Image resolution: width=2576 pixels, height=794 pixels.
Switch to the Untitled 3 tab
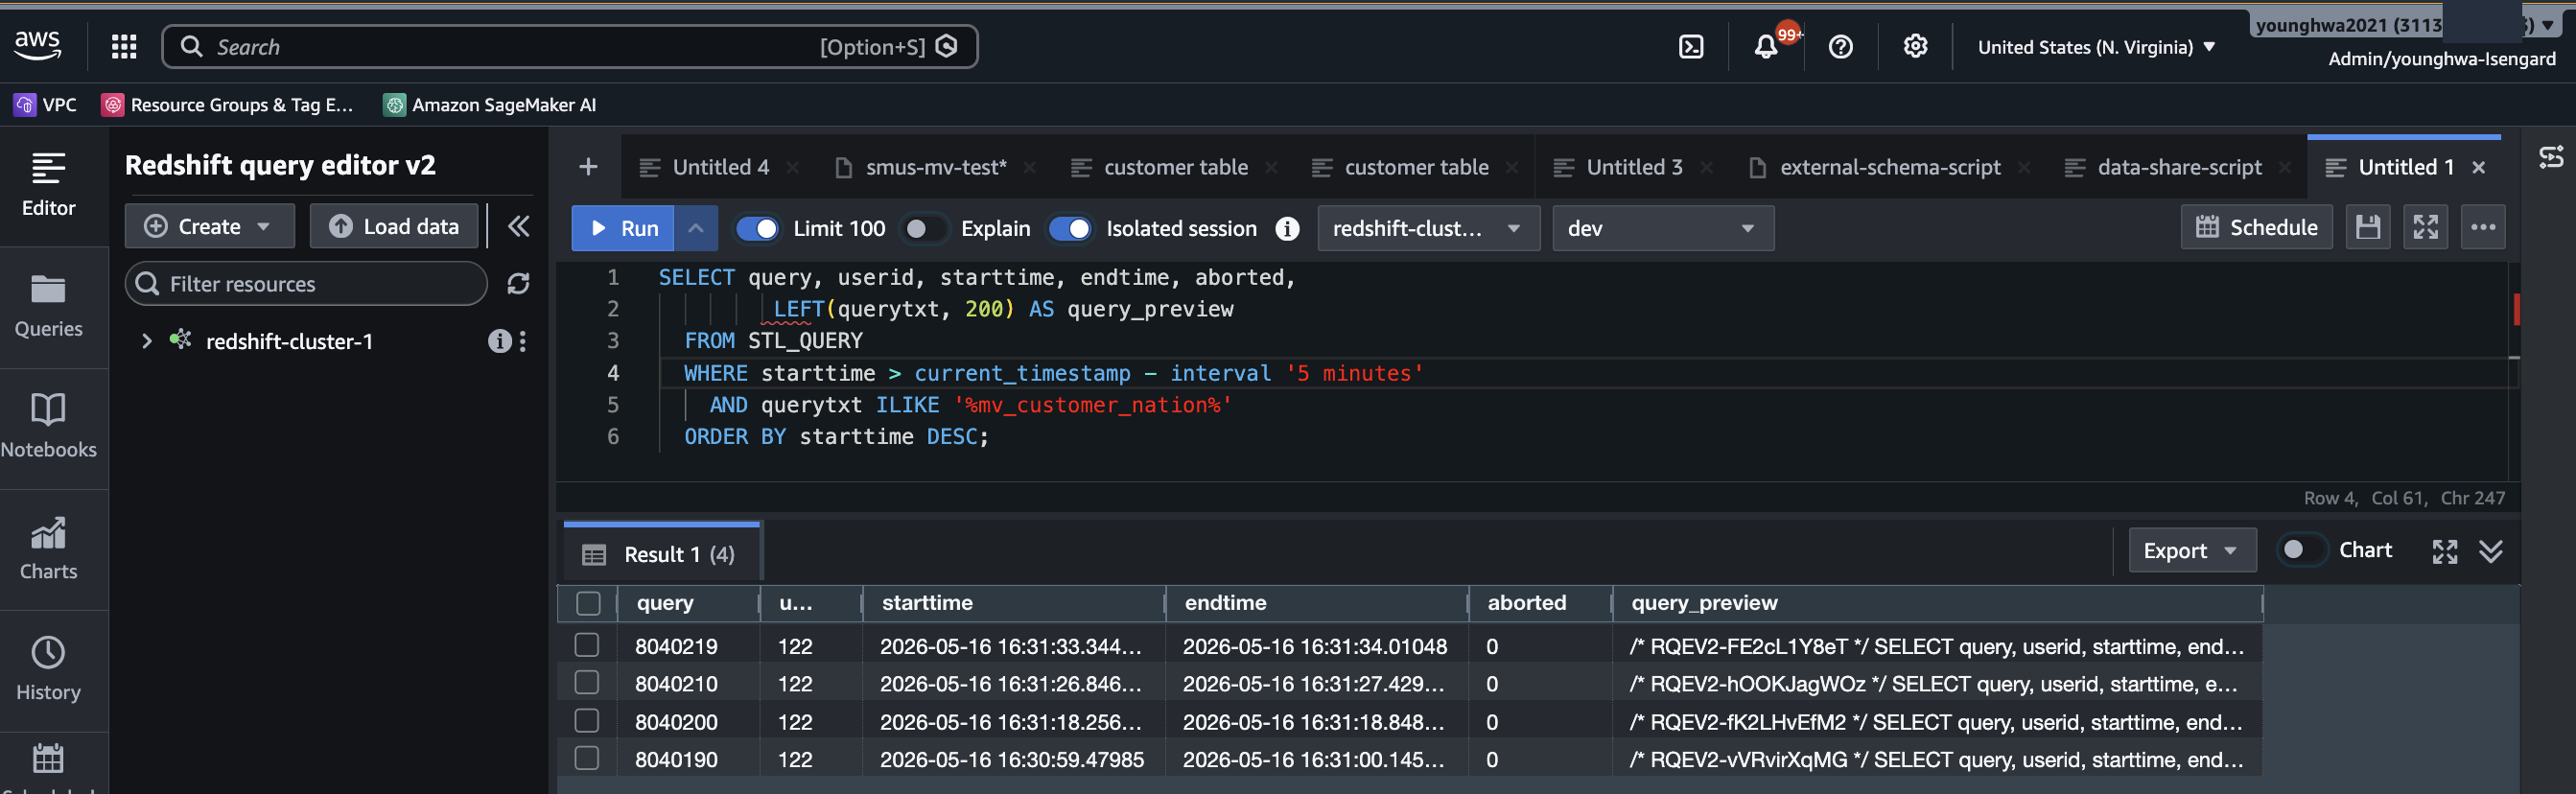(x=1634, y=168)
